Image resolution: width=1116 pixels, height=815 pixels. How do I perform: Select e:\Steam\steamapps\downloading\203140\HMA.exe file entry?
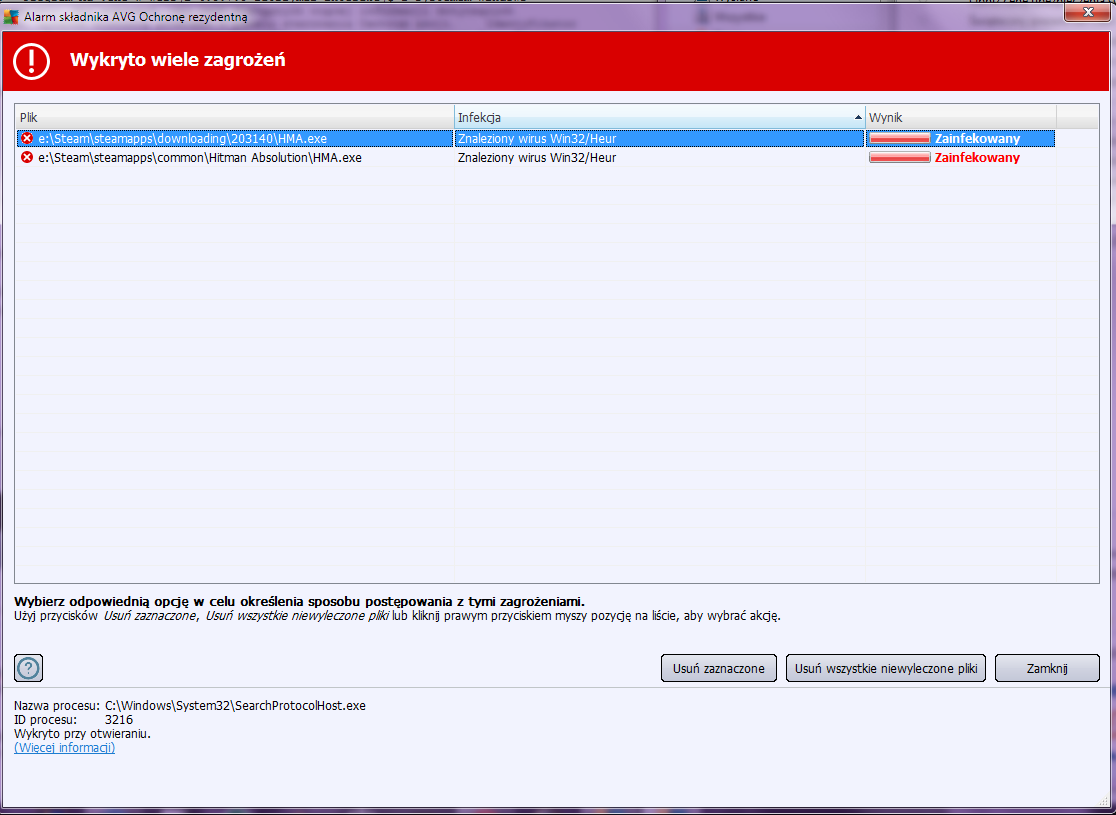[x=183, y=139]
